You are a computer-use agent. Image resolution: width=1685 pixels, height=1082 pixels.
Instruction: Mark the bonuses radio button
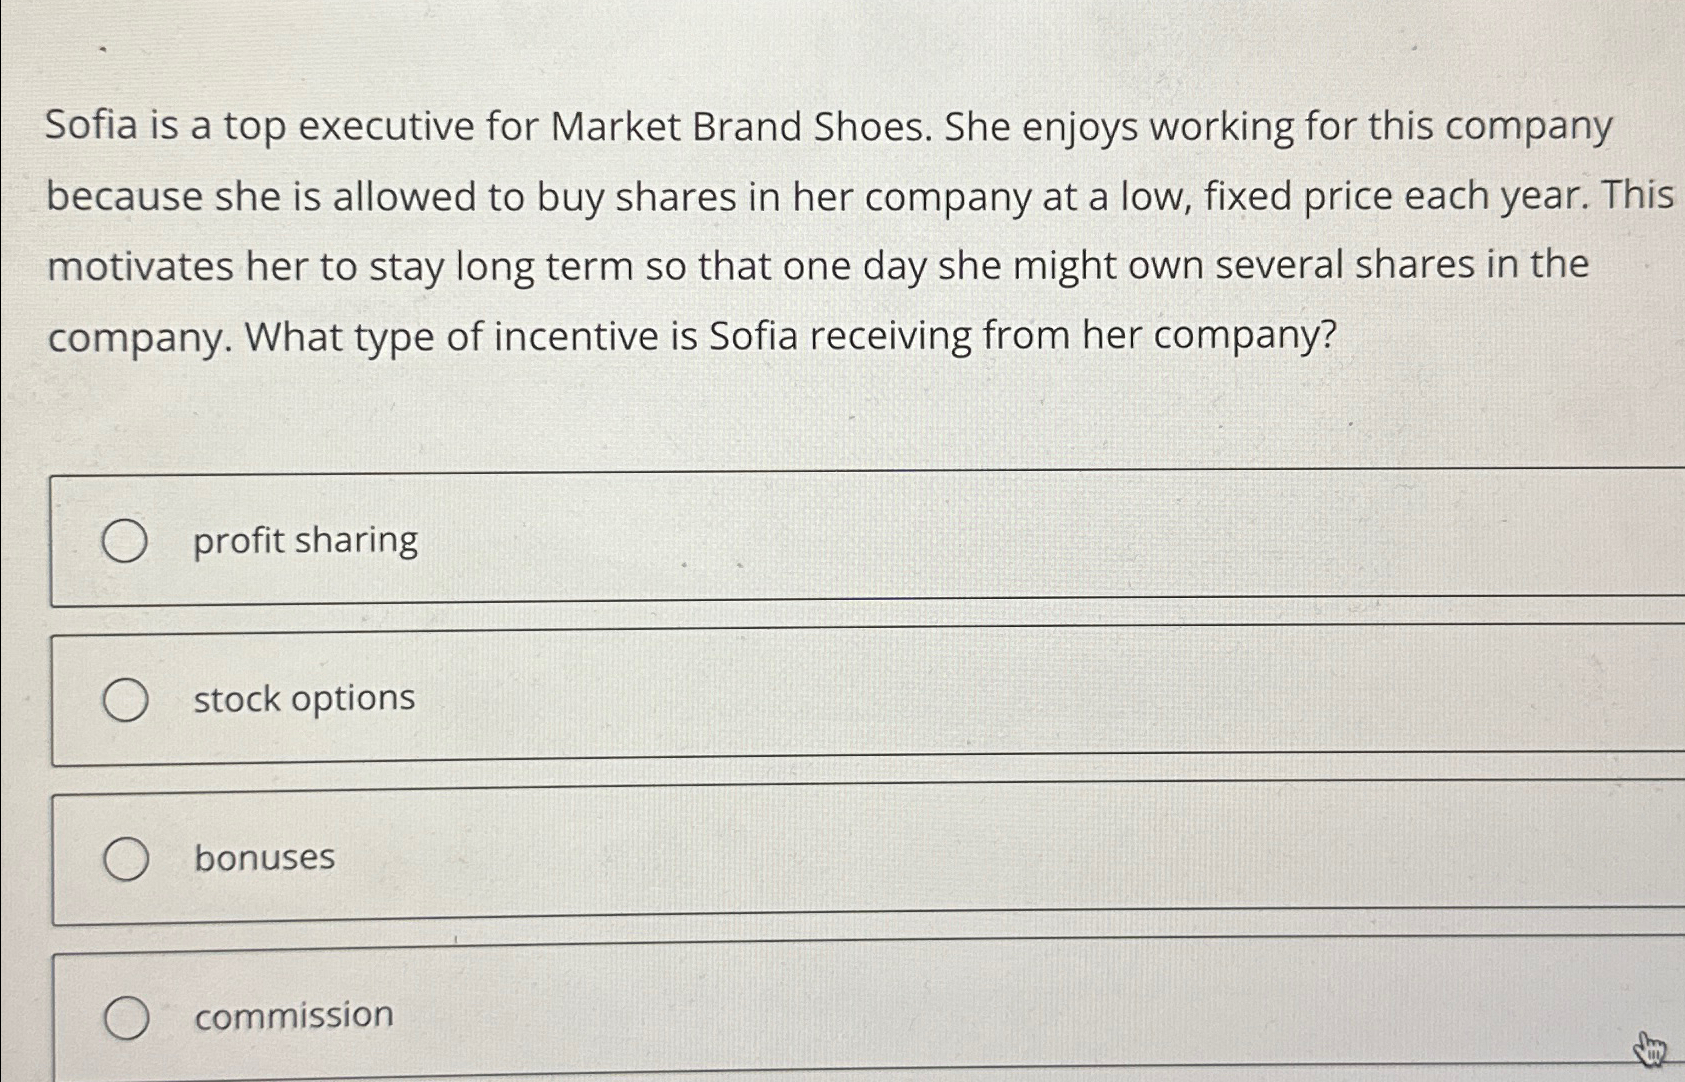(126, 859)
